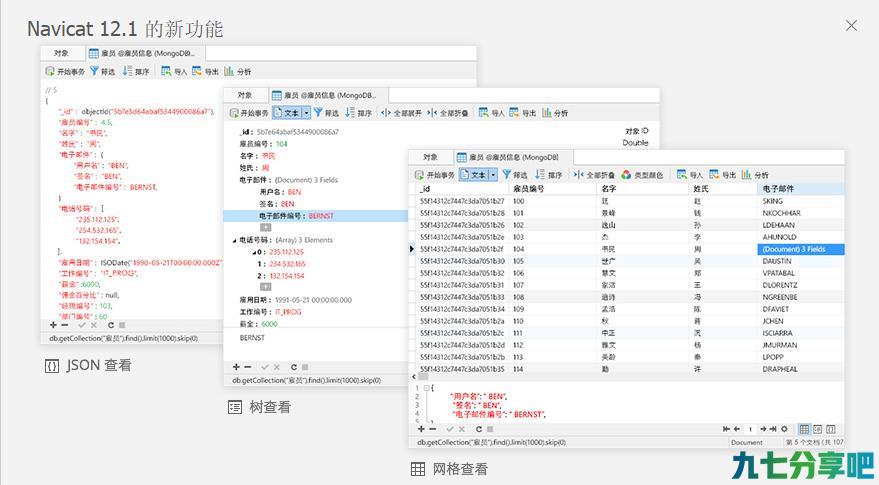
Task: Select the NKOCHHAR email cell
Action: tap(801, 213)
